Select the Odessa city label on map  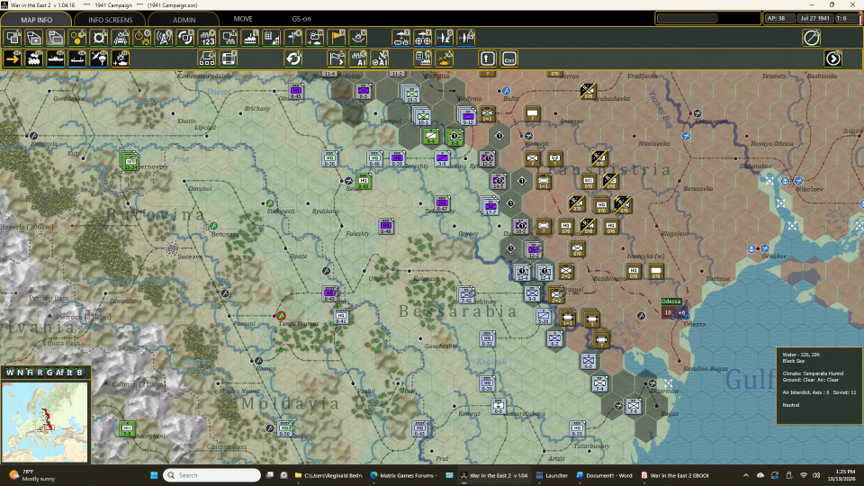671,301
